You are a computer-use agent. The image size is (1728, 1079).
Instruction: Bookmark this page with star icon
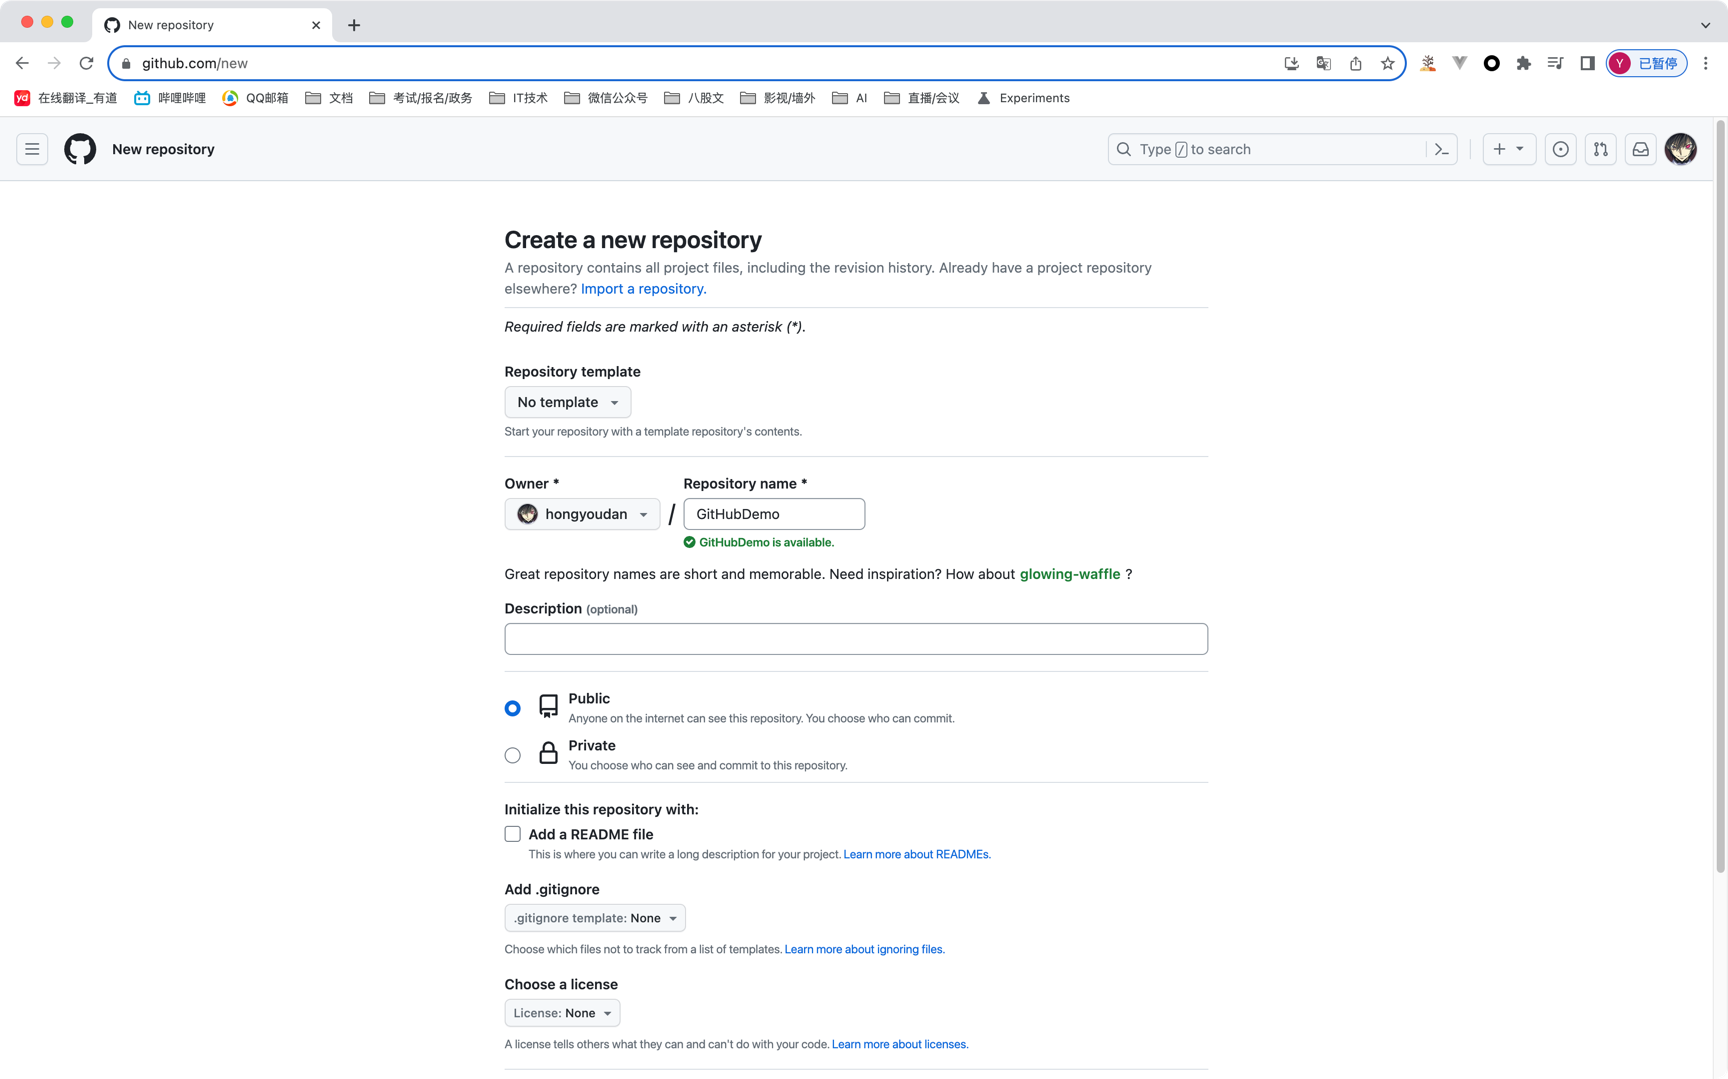tap(1387, 63)
